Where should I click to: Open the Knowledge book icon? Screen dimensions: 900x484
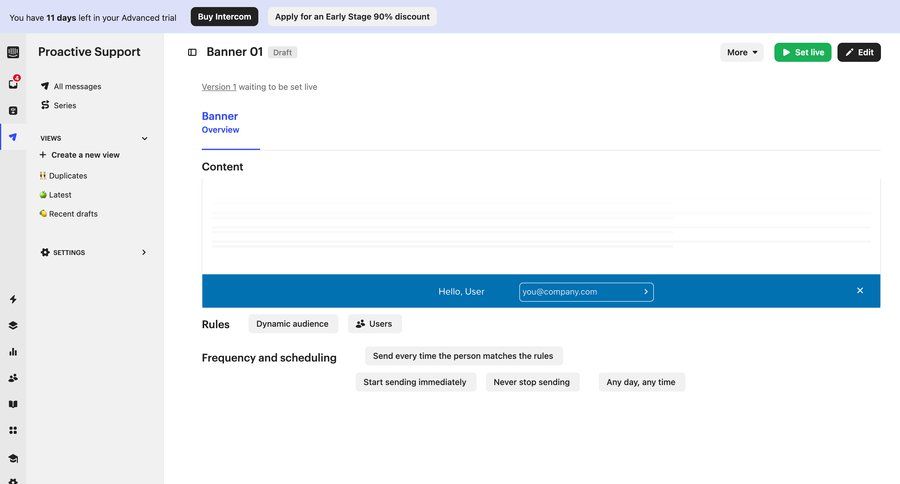(x=13, y=404)
